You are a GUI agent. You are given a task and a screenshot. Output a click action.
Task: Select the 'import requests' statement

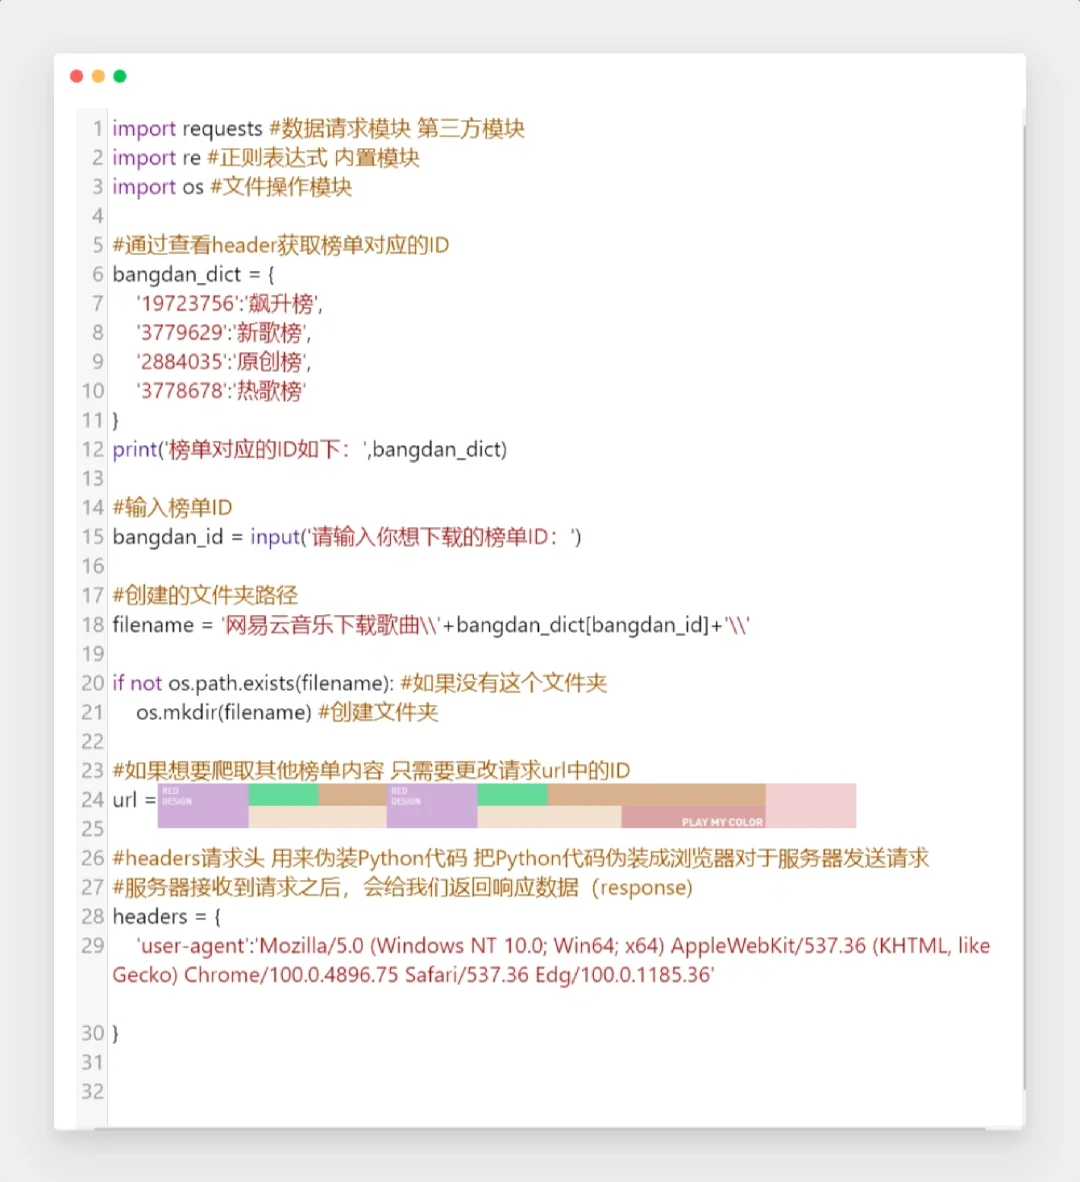tap(189, 128)
